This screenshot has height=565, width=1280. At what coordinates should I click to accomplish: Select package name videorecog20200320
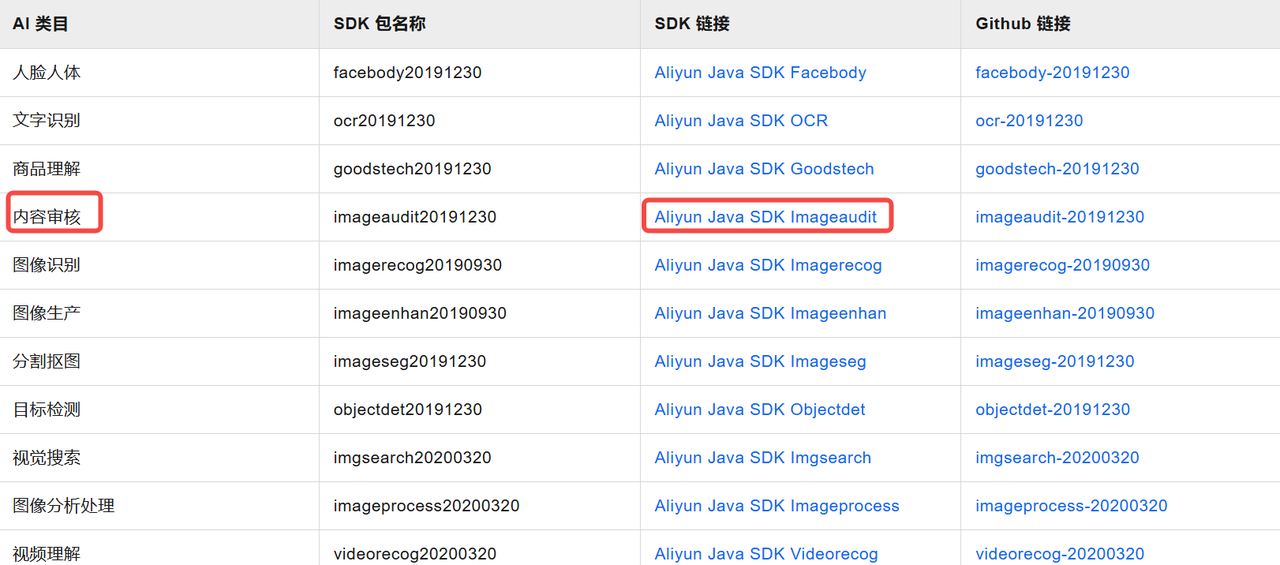tap(415, 553)
